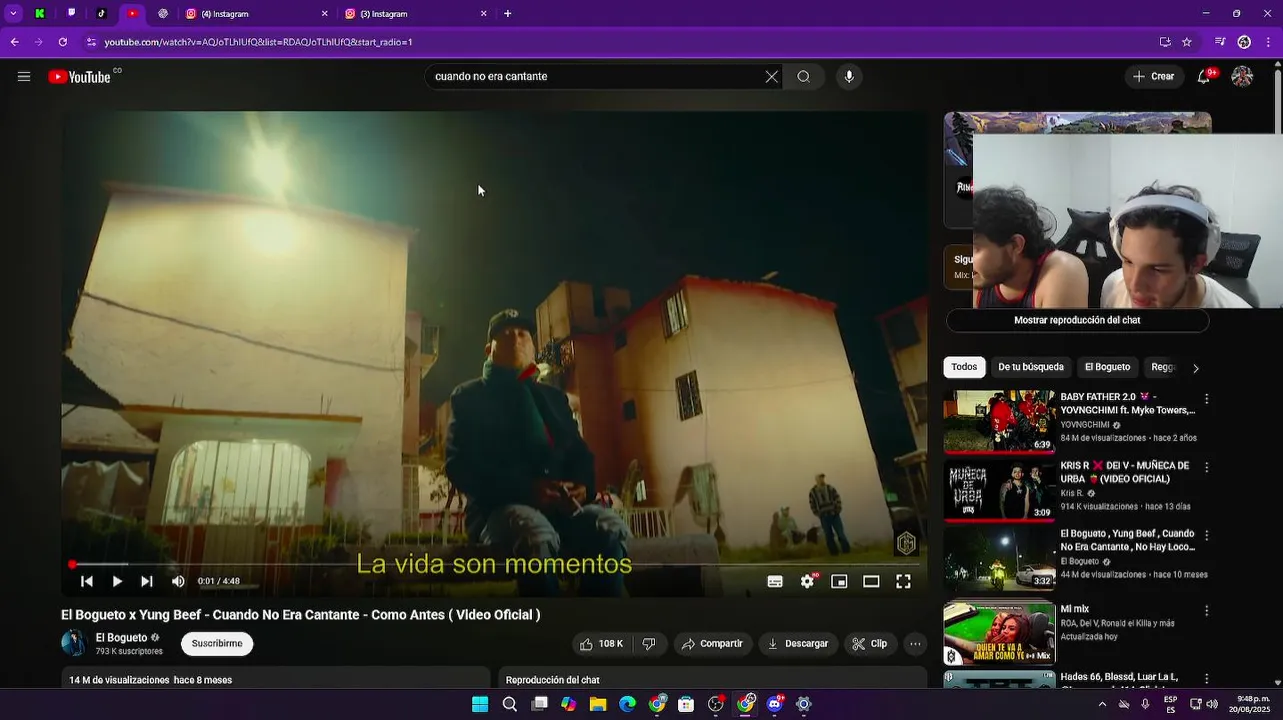Create a Clip of the video
The height and width of the screenshot is (720, 1283).
pos(869,644)
